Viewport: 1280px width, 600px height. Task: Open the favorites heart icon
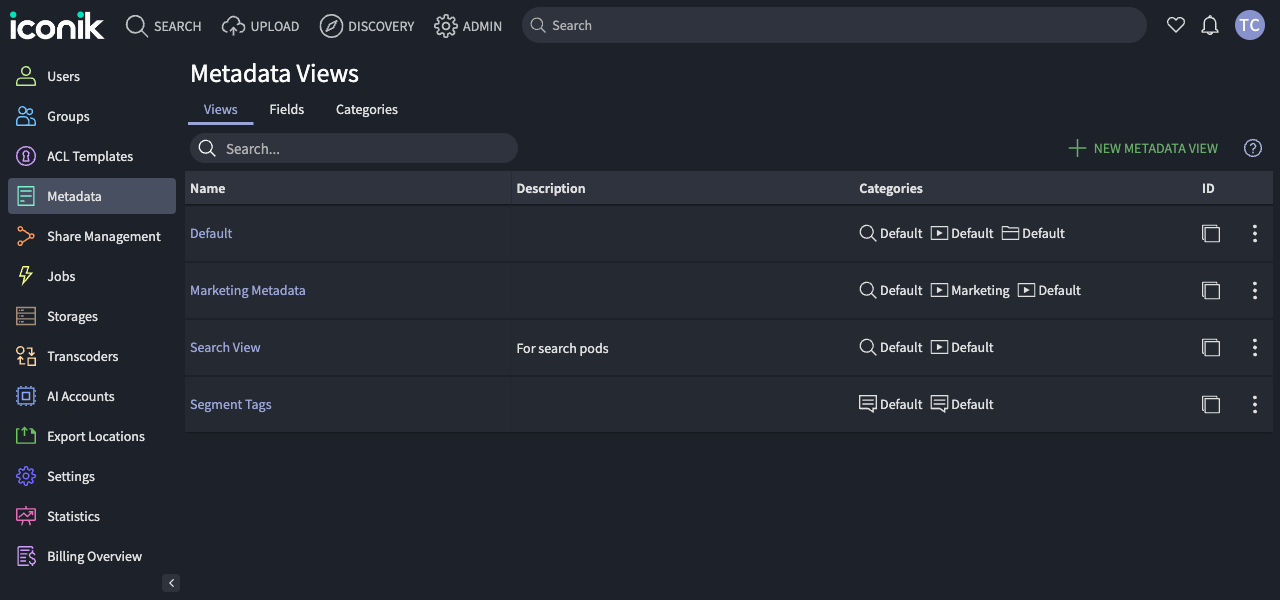(1176, 25)
